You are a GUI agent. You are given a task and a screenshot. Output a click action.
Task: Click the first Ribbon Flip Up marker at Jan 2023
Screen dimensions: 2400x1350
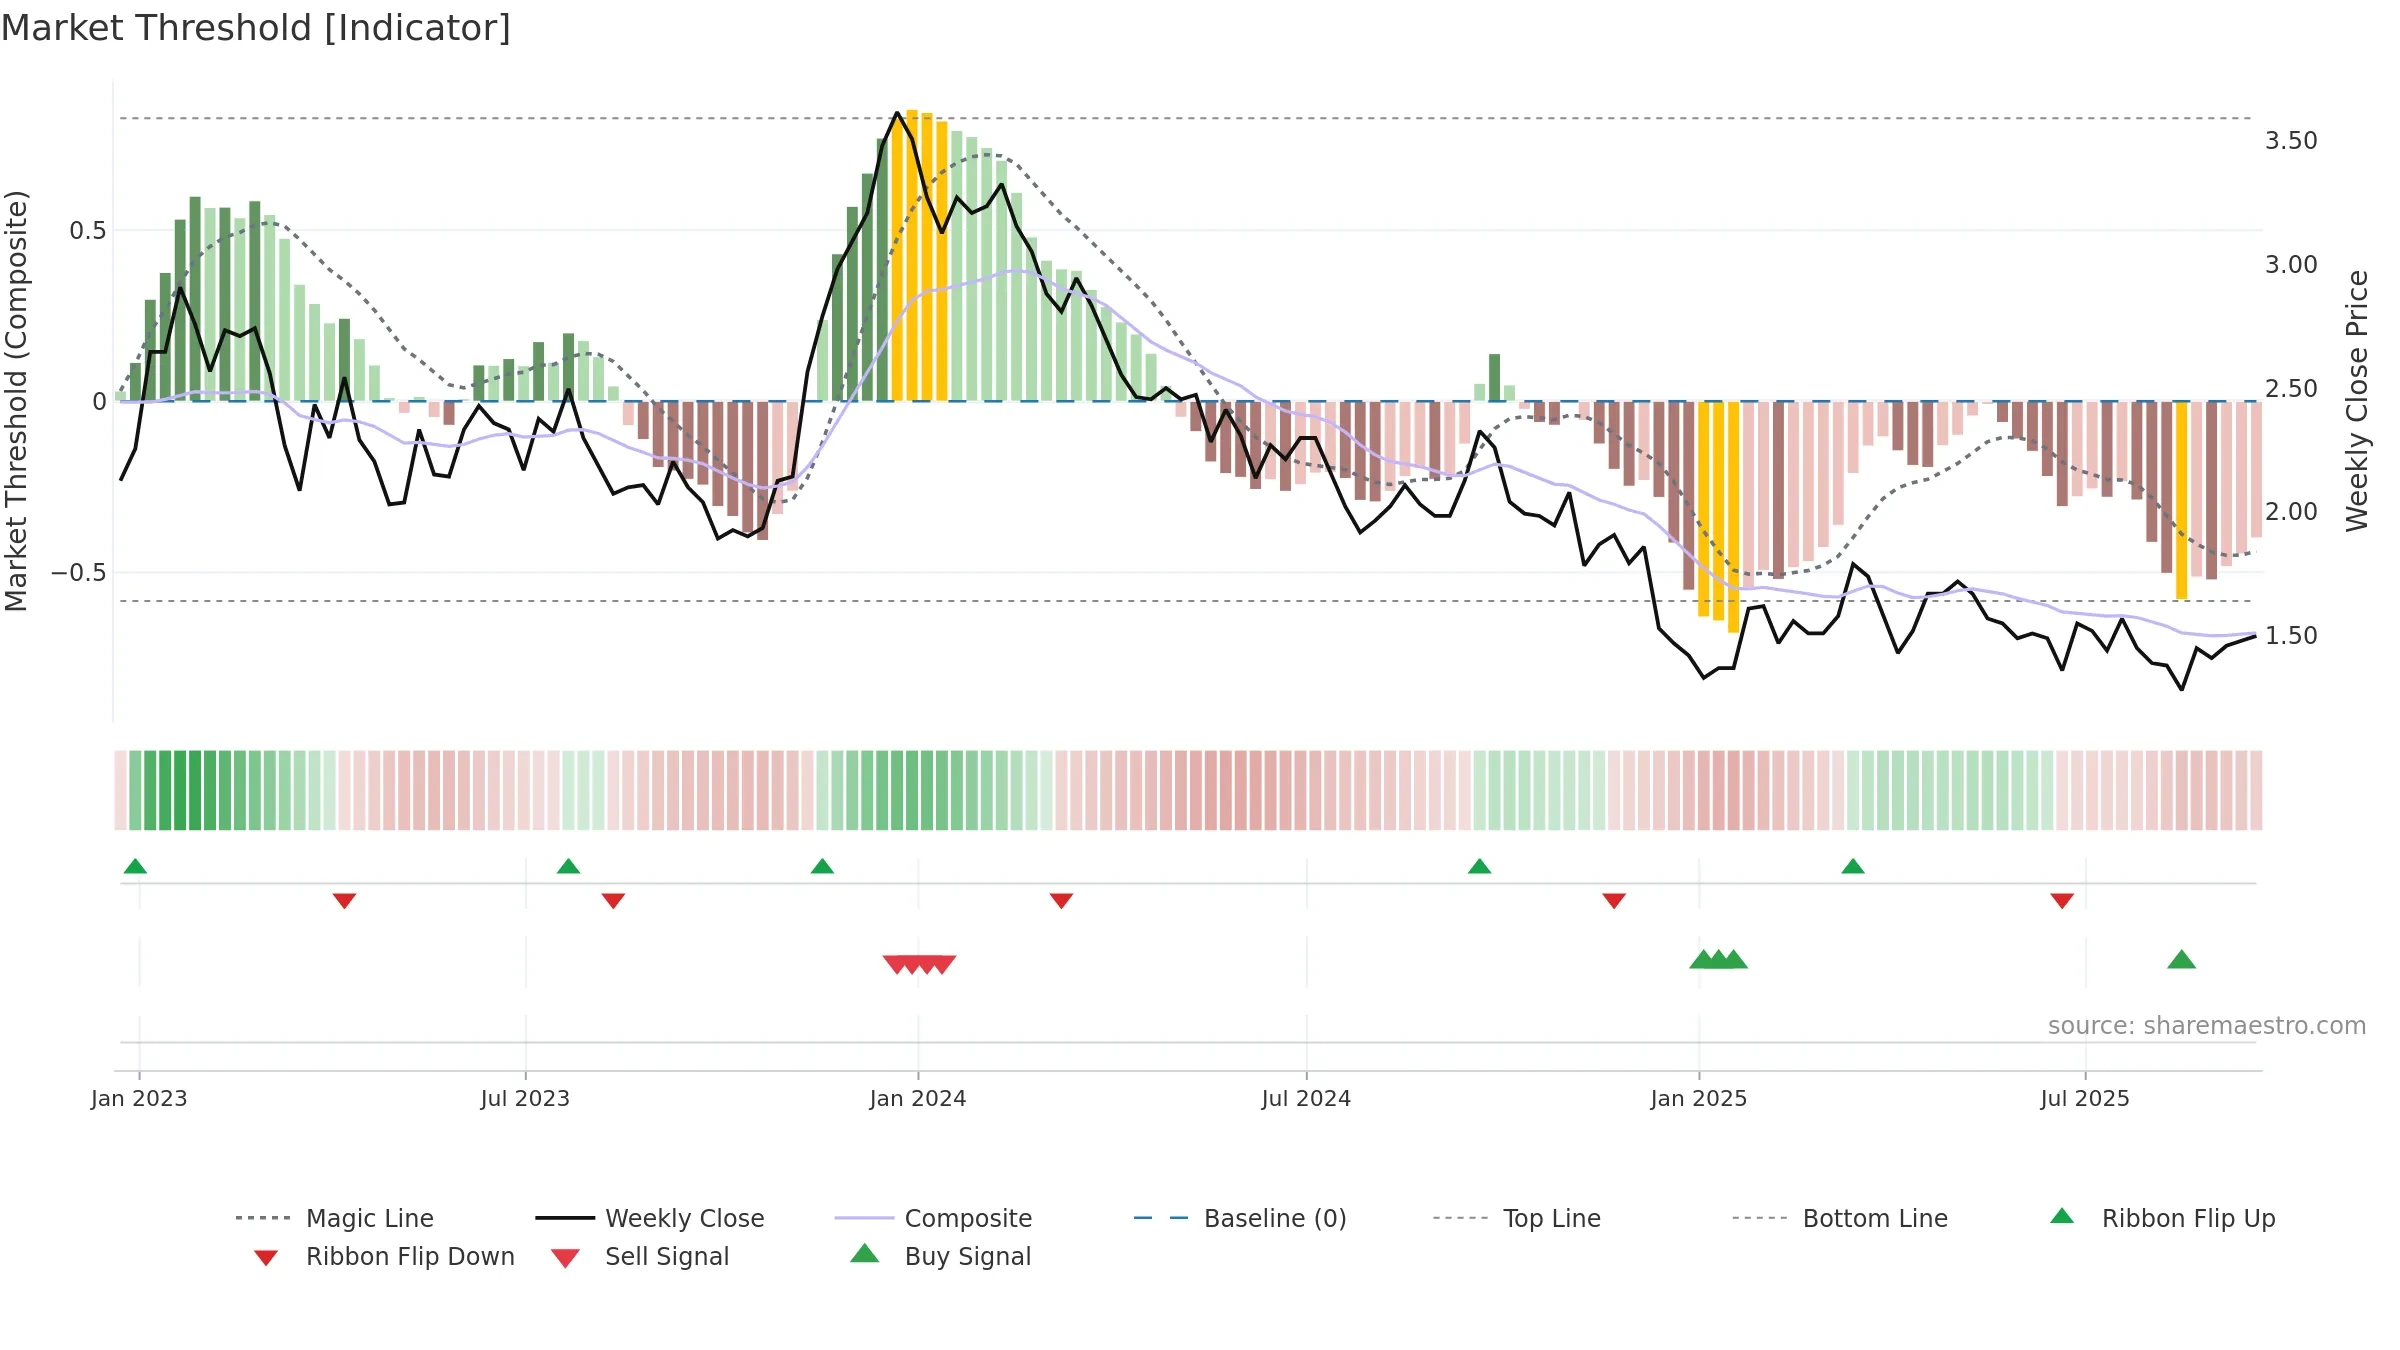[x=135, y=866]
